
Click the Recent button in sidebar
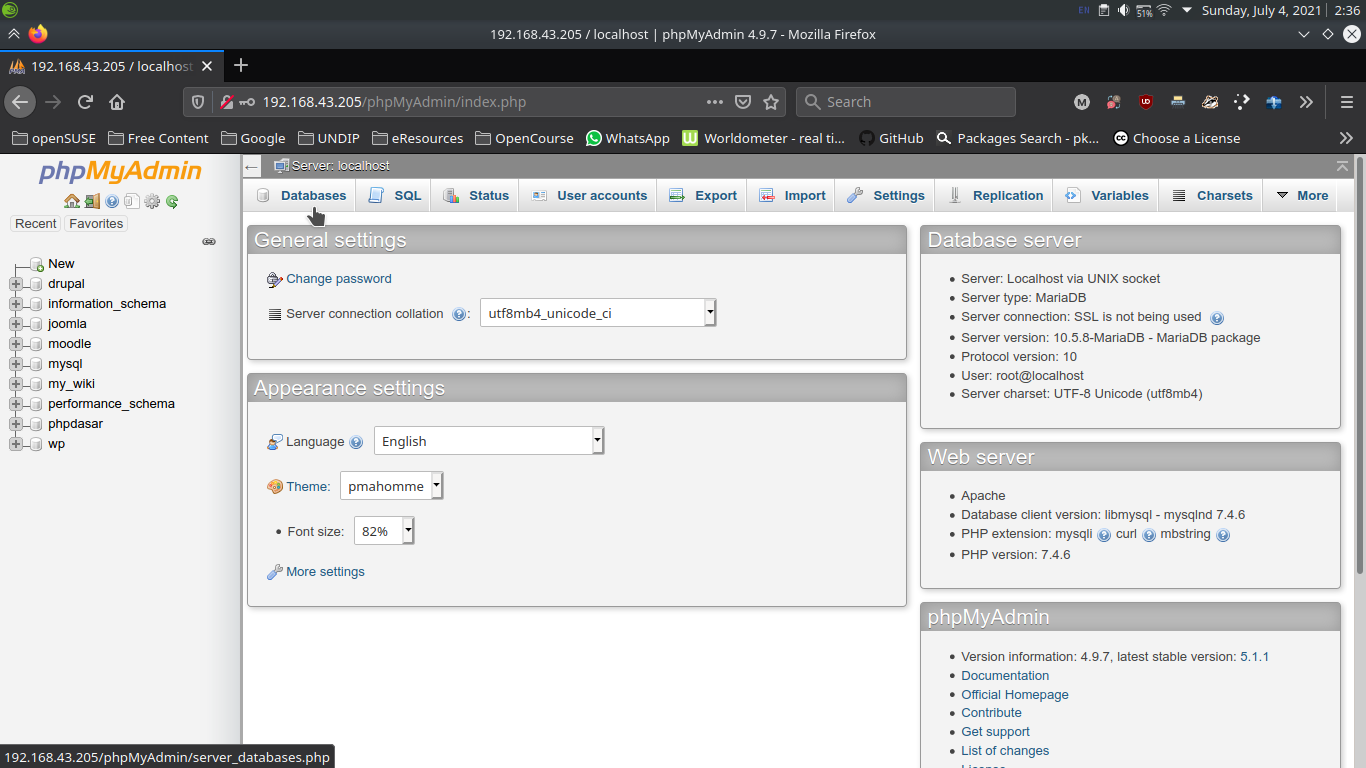[36, 224]
